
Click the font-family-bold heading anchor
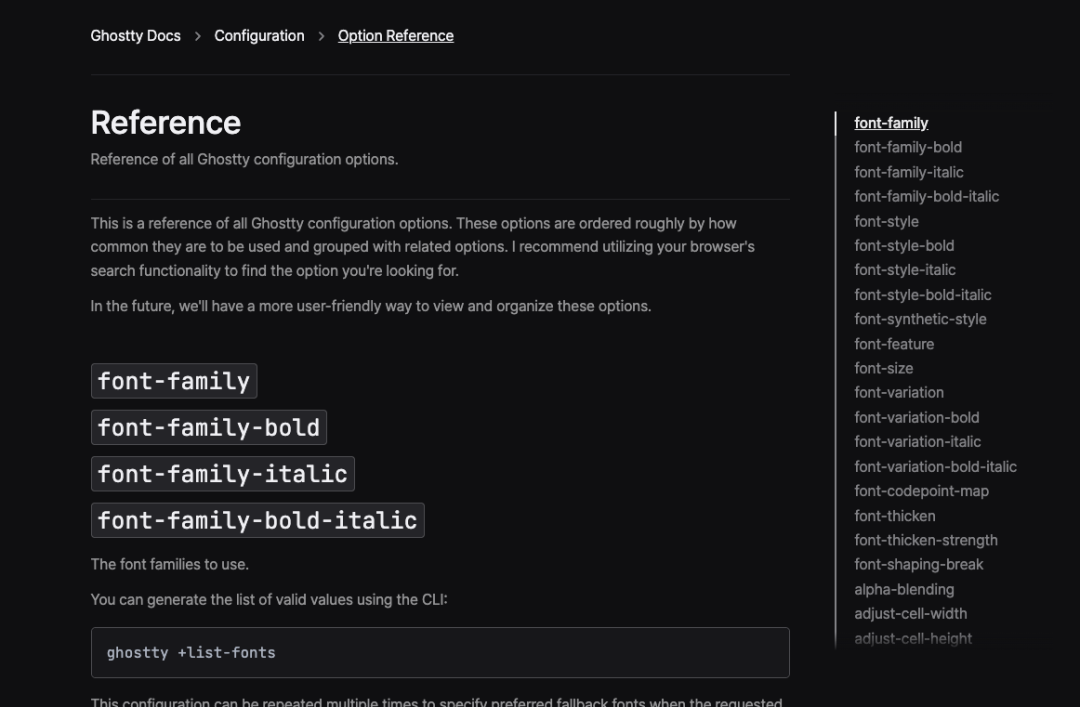(x=209, y=427)
